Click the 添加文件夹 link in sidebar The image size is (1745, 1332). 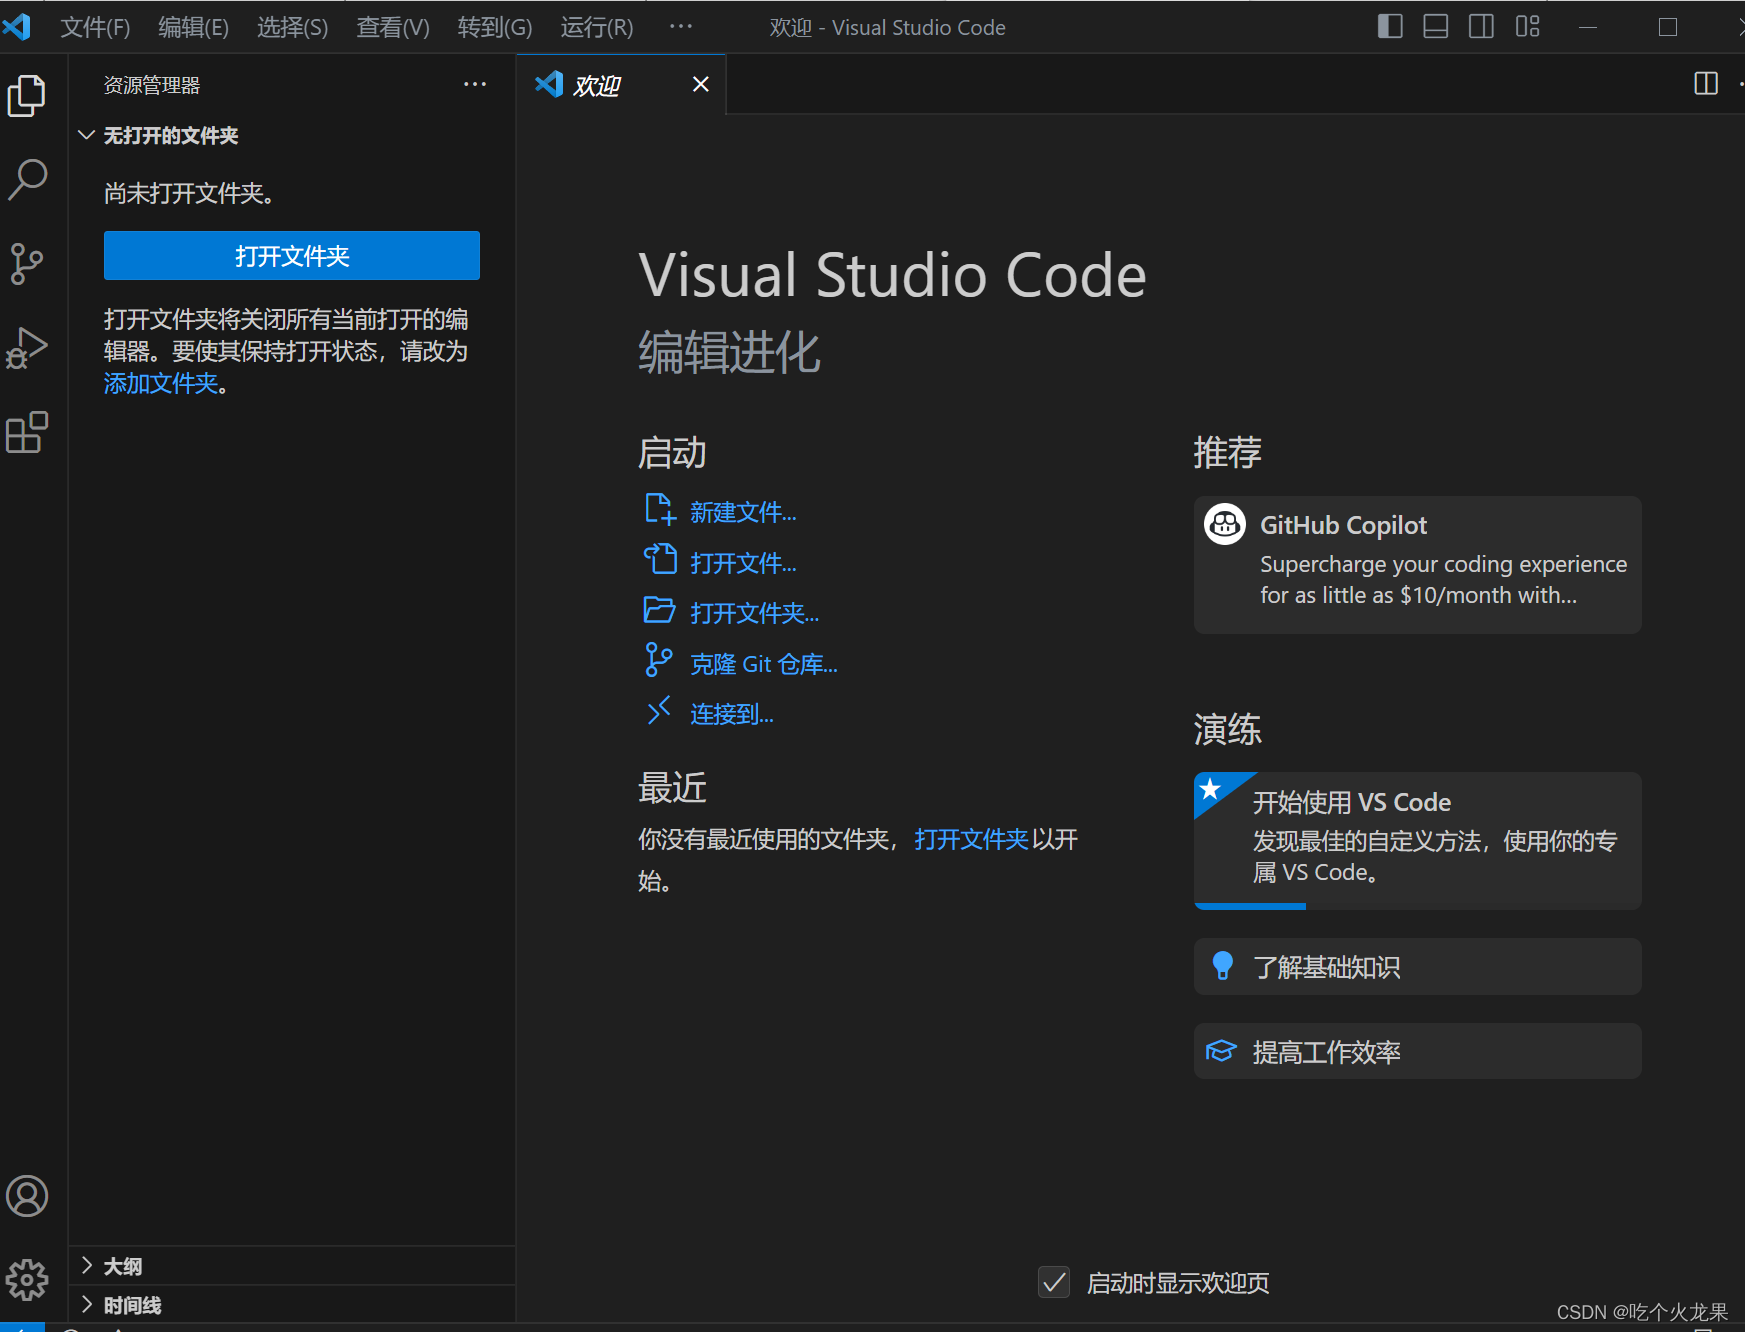161,383
